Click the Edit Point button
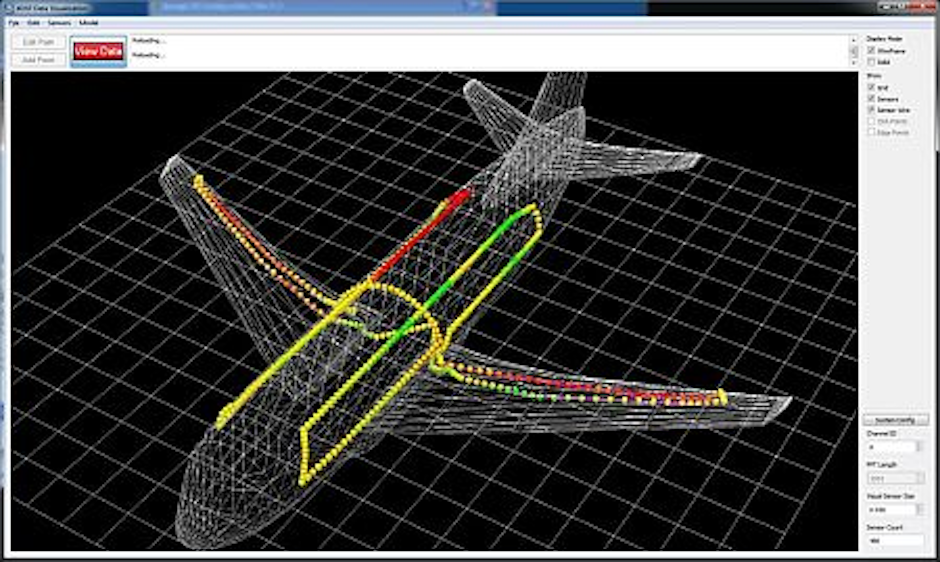940x562 pixels. click(x=38, y=42)
